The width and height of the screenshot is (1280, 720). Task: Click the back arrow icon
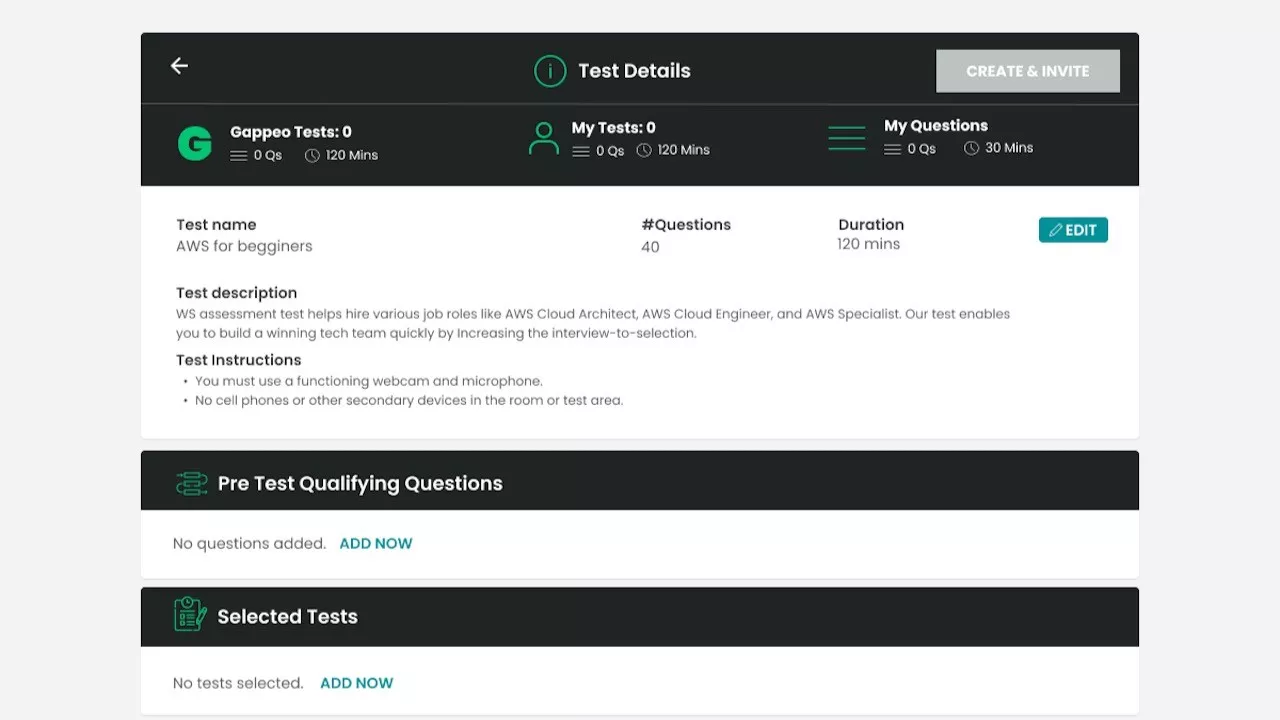click(179, 66)
